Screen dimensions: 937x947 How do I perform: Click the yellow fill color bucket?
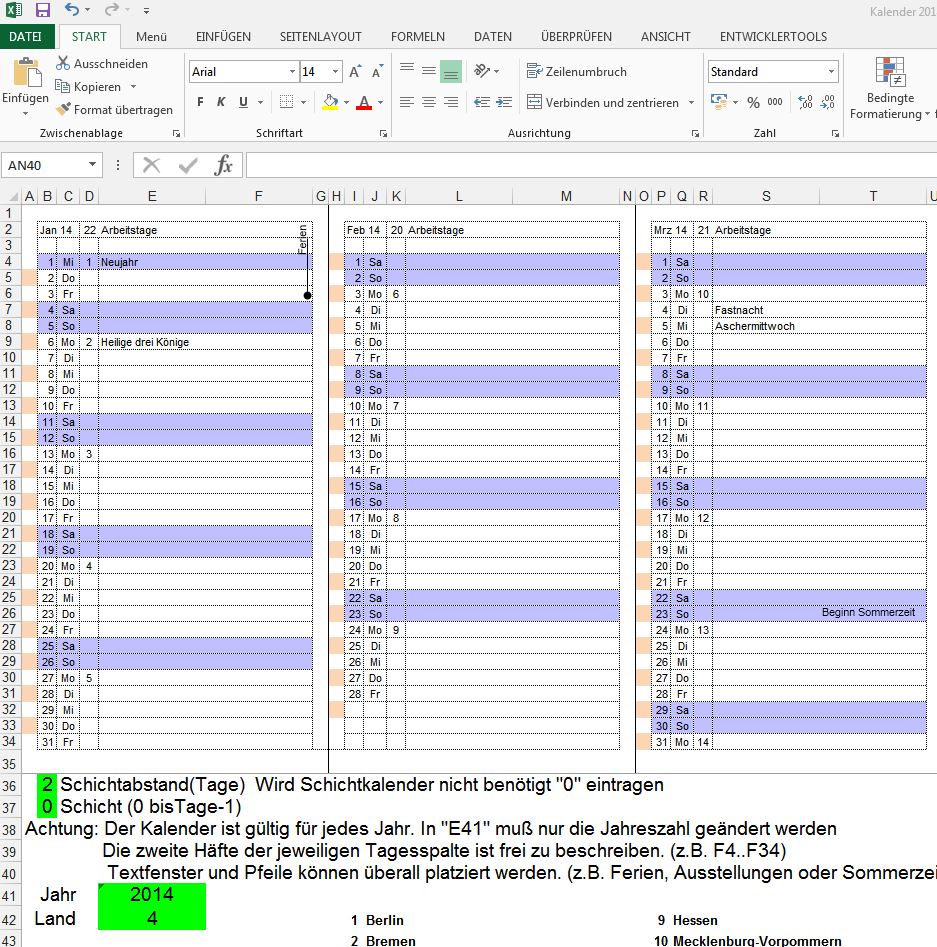(330, 102)
